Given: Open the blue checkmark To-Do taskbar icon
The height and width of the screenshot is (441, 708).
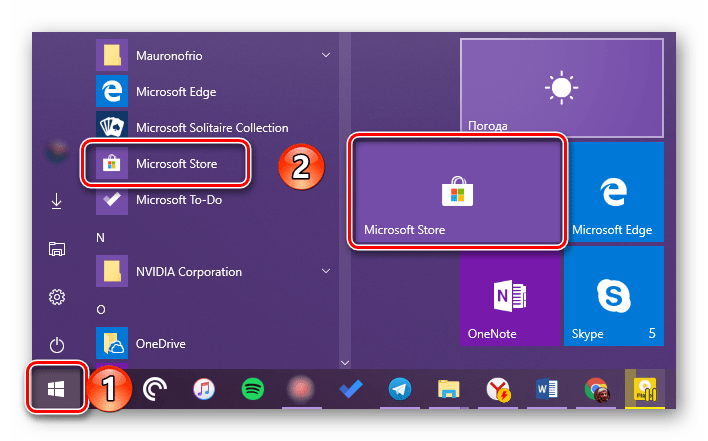Looking at the screenshot, I should [351, 389].
